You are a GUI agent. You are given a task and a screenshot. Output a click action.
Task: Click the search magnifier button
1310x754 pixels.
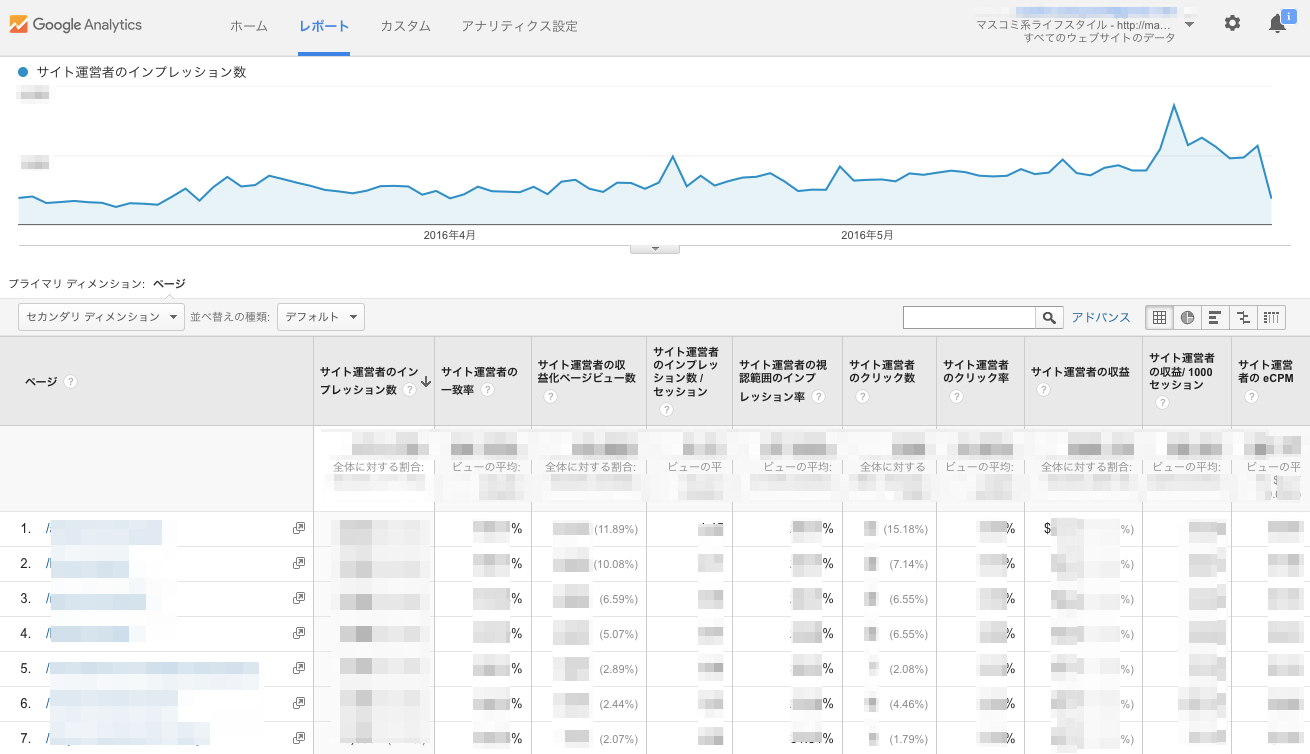point(1049,317)
